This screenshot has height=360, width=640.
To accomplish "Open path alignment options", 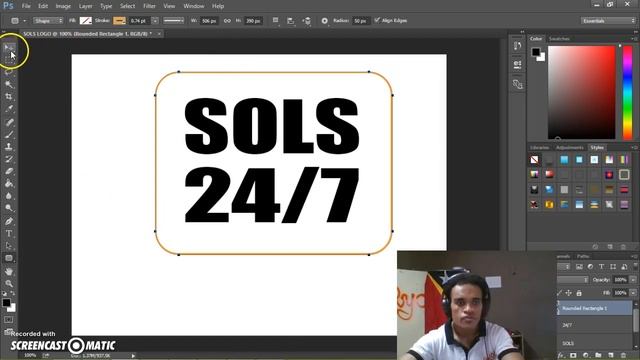I will click(291, 20).
